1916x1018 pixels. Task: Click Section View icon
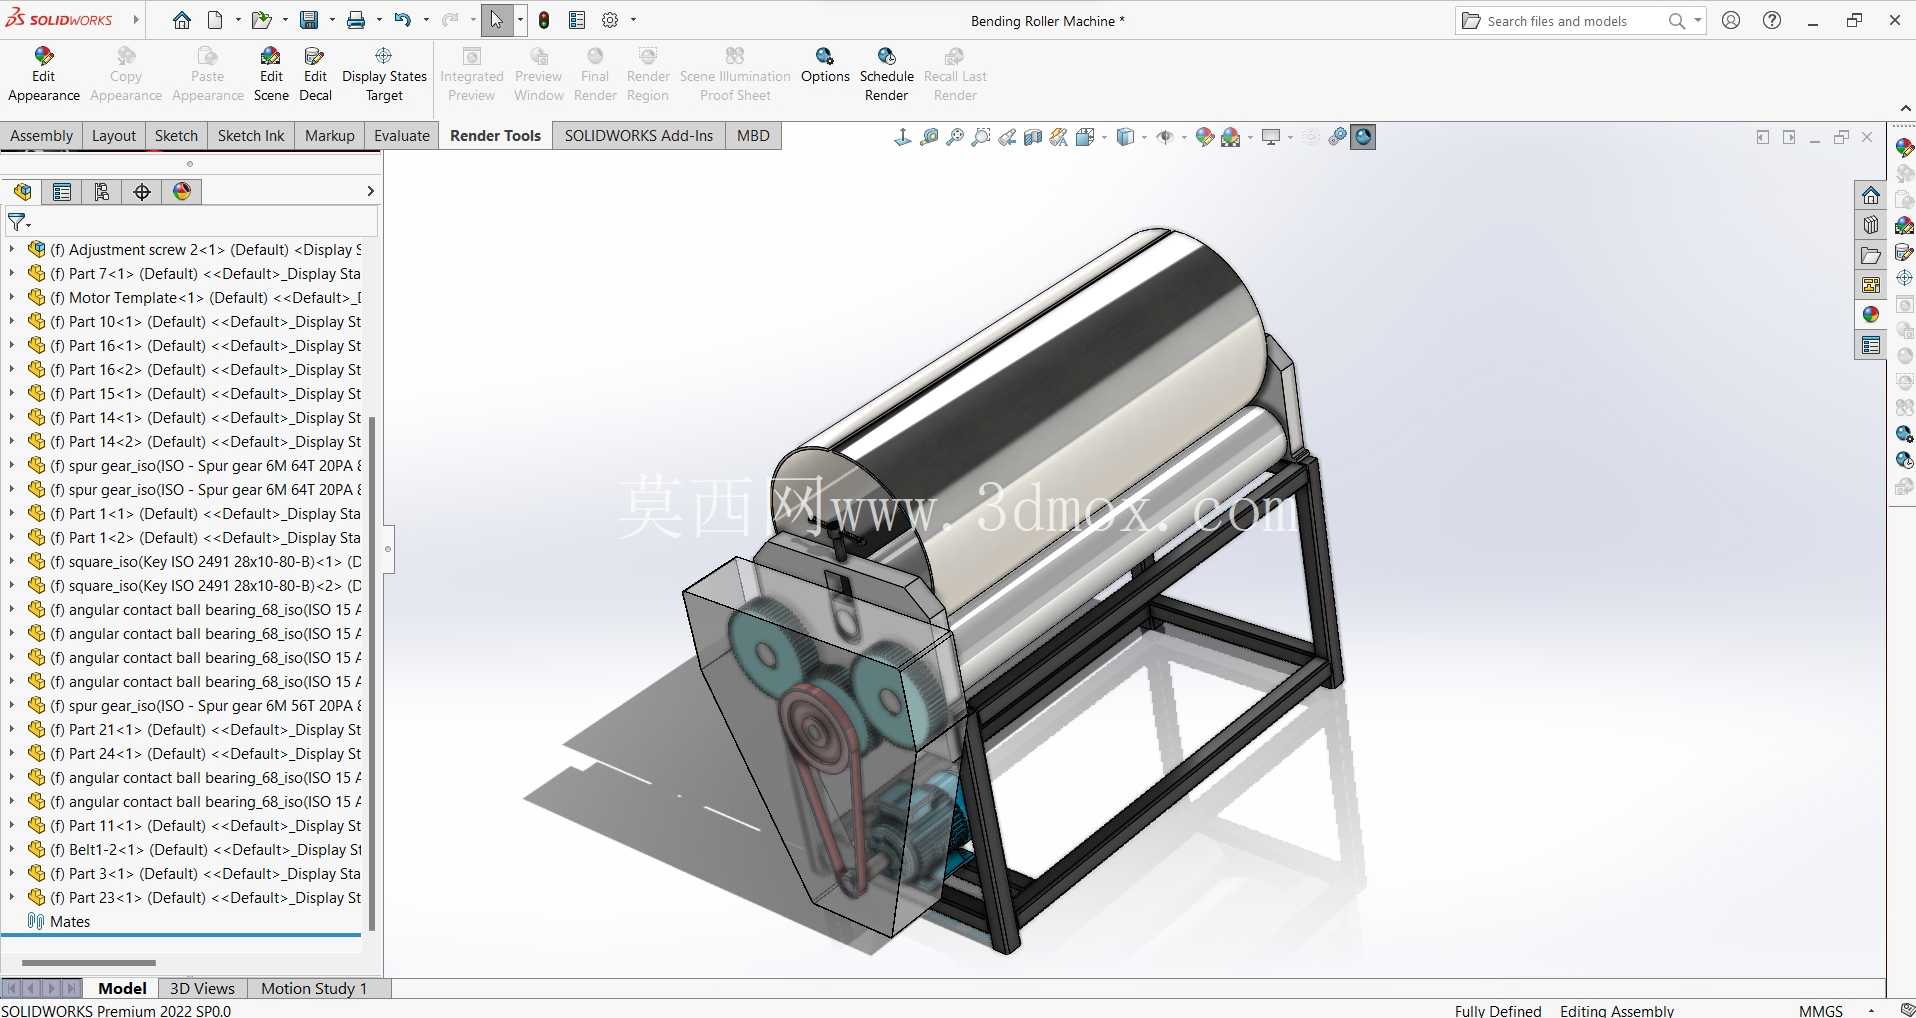(1033, 137)
